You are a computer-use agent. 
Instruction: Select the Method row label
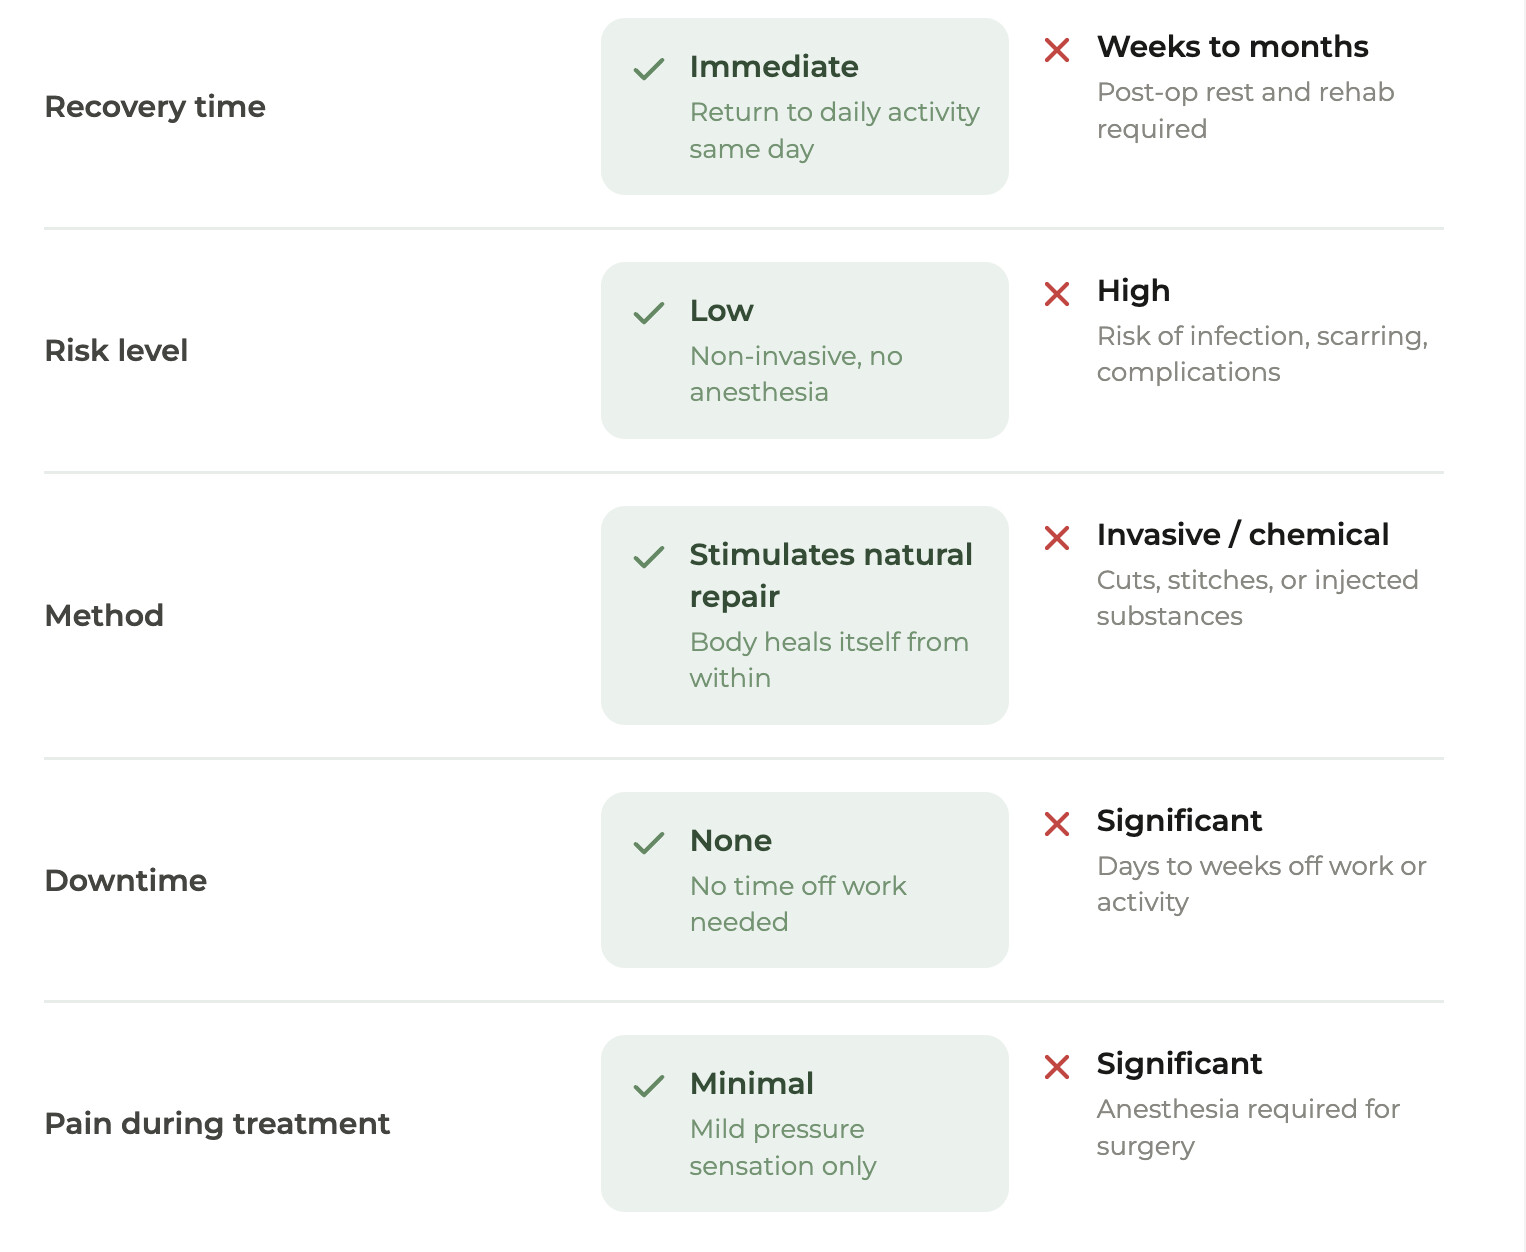pyautogui.click(x=104, y=615)
